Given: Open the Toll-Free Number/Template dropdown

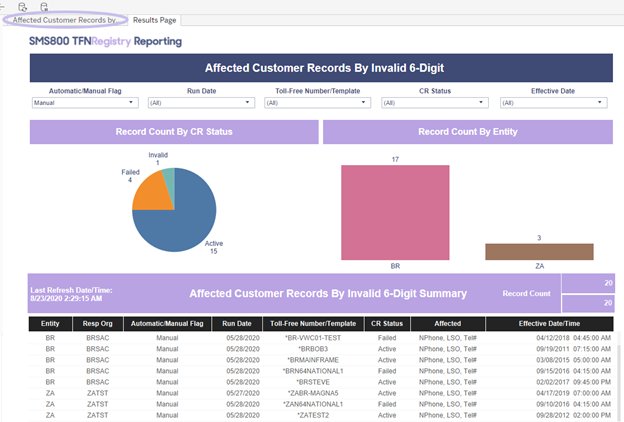Looking at the screenshot, I should click(x=318, y=103).
